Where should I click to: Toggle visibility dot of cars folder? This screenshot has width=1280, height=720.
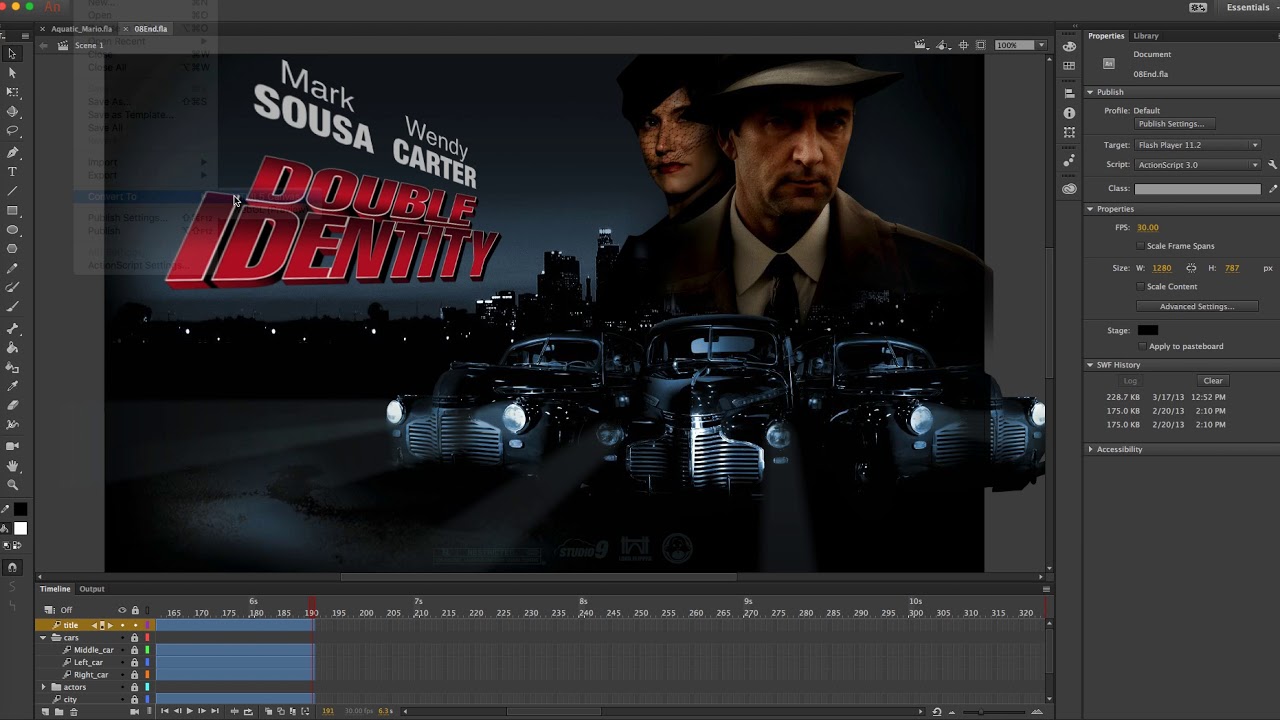pos(122,637)
